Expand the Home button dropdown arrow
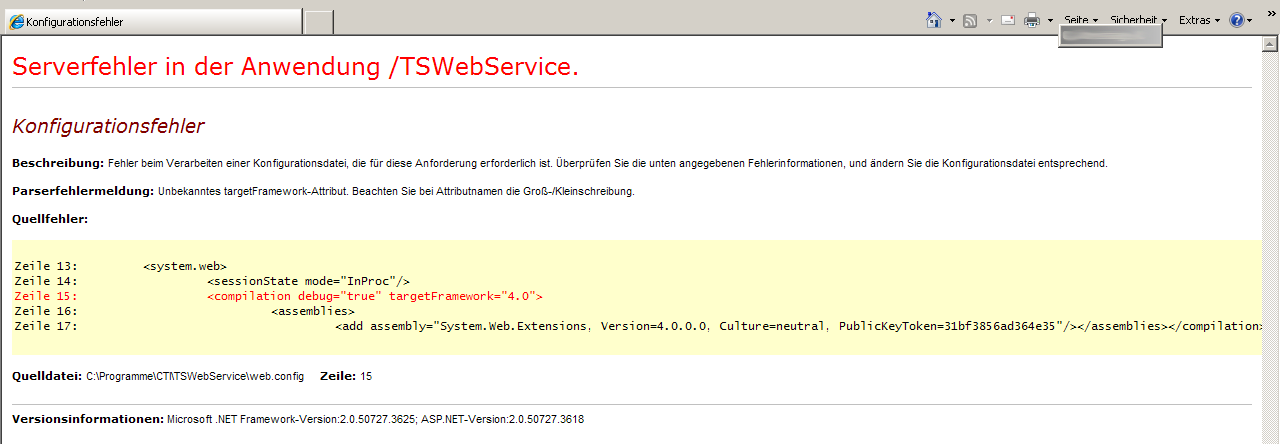This screenshot has height=444, width=1280. (x=952, y=20)
